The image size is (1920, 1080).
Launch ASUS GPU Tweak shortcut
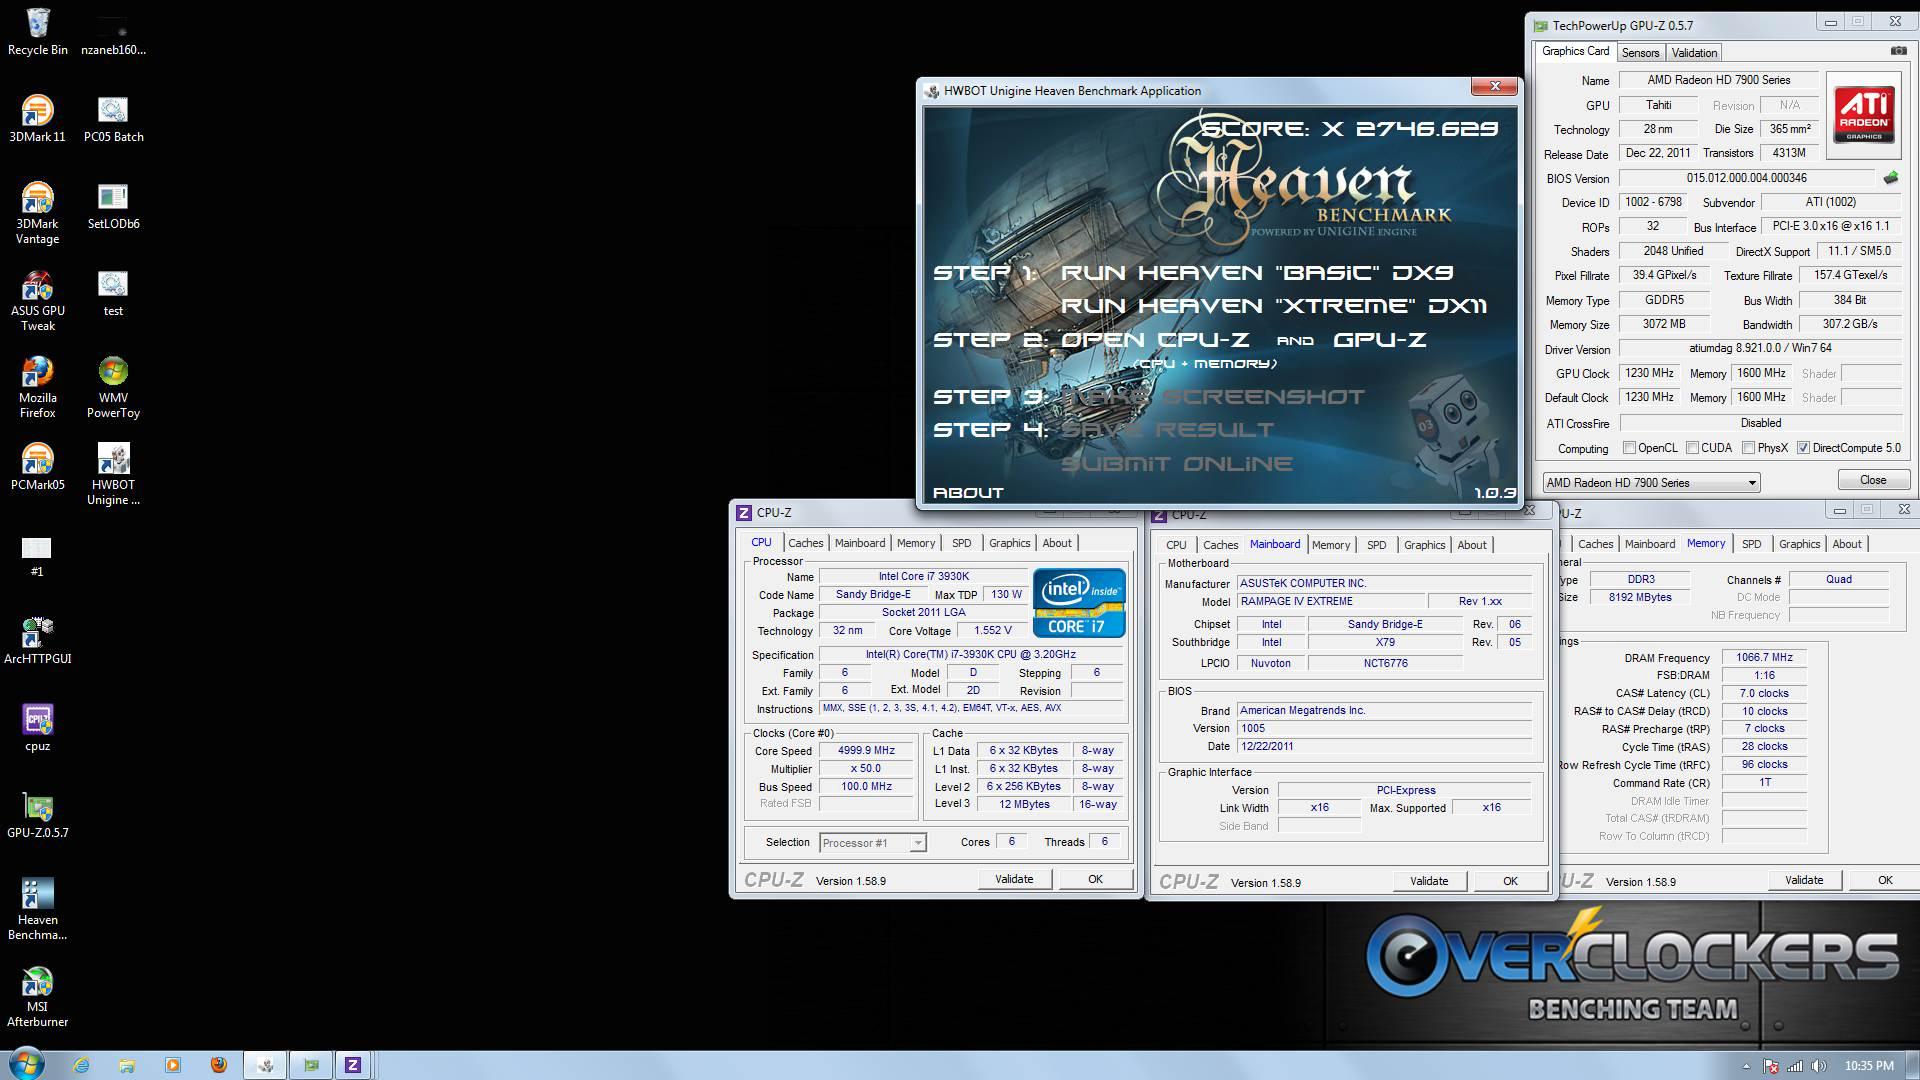click(x=37, y=300)
